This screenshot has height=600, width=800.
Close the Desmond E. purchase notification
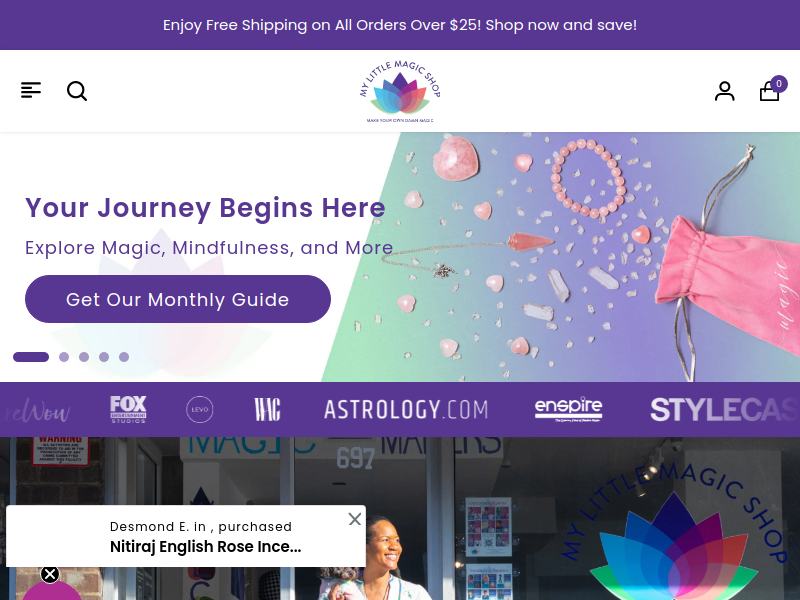click(355, 519)
